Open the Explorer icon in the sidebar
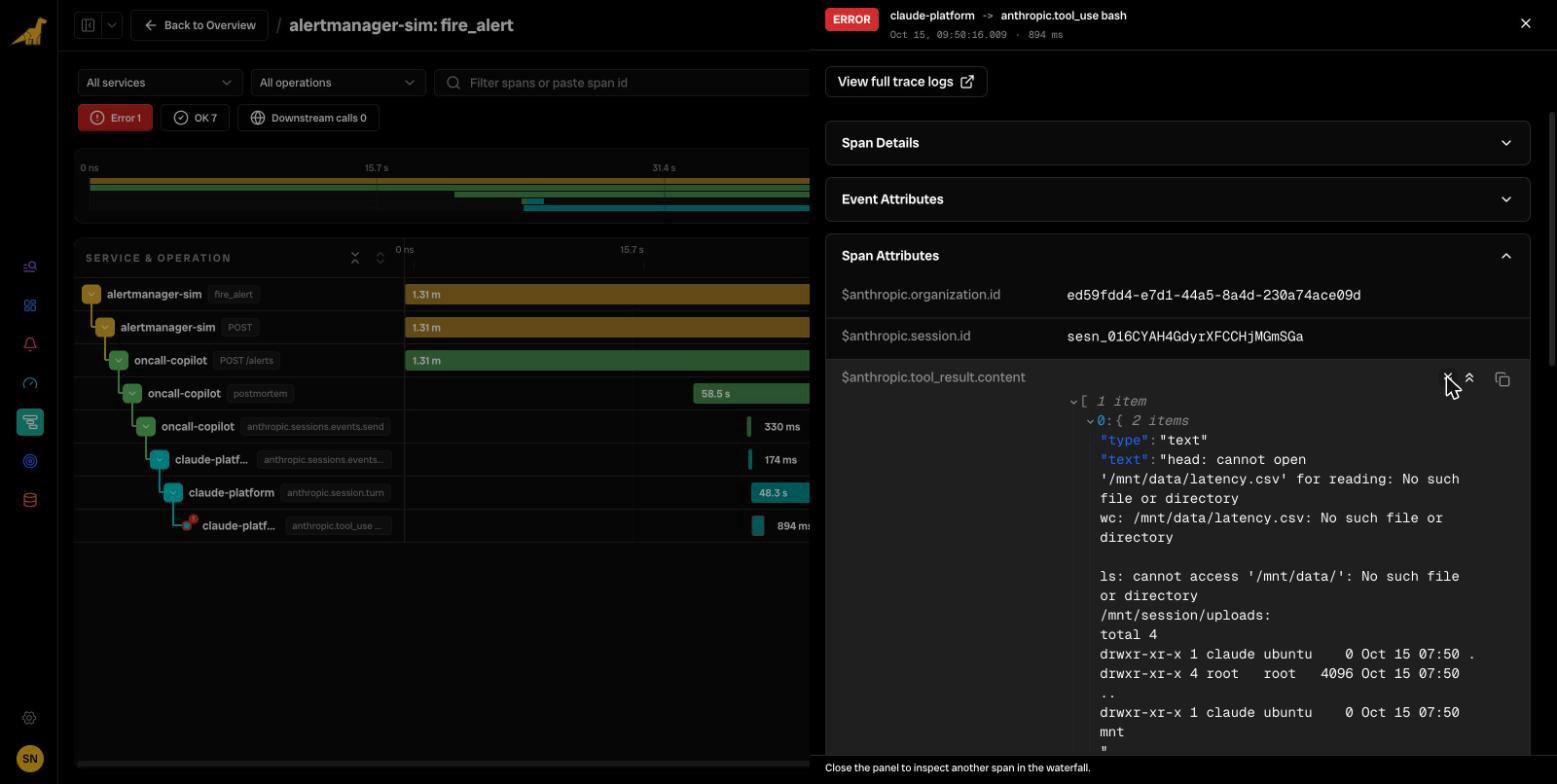This screenshot has width=1557, height=784. coord(30,267)
